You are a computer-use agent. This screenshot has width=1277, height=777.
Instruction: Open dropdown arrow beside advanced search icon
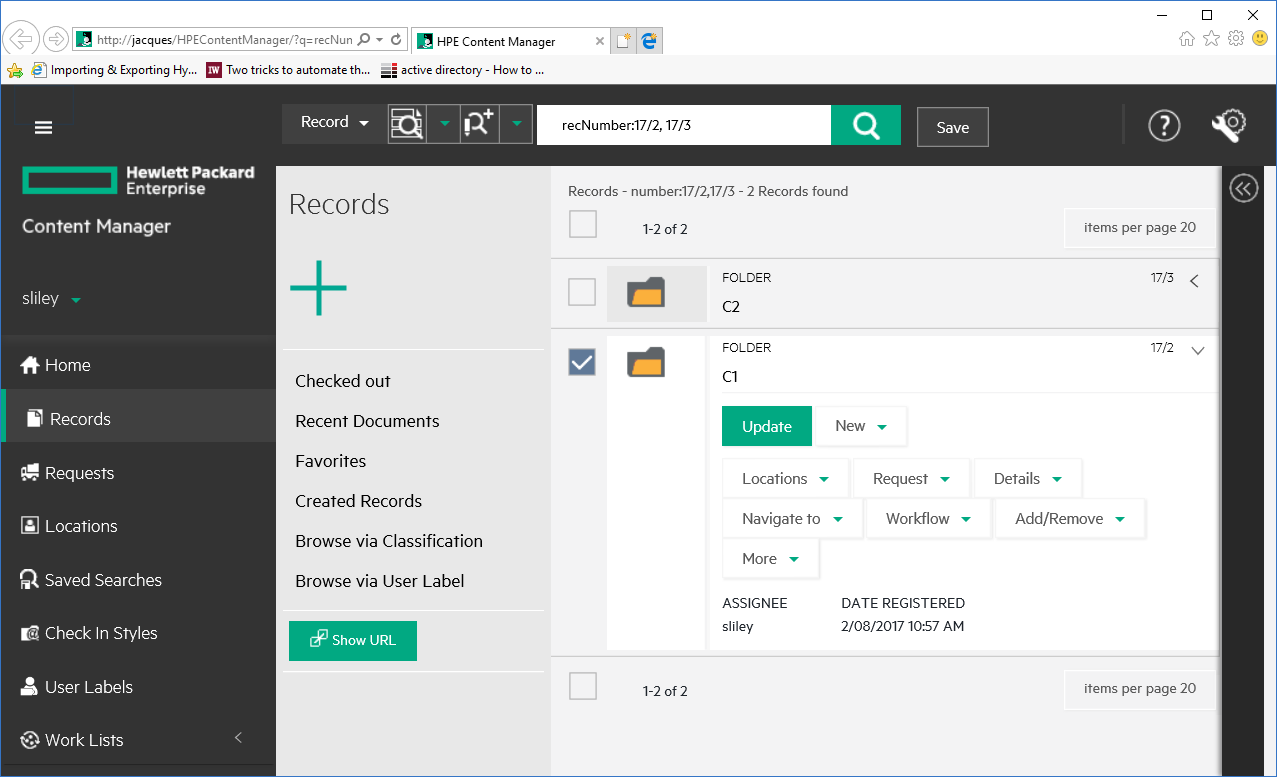click(444, 125)
